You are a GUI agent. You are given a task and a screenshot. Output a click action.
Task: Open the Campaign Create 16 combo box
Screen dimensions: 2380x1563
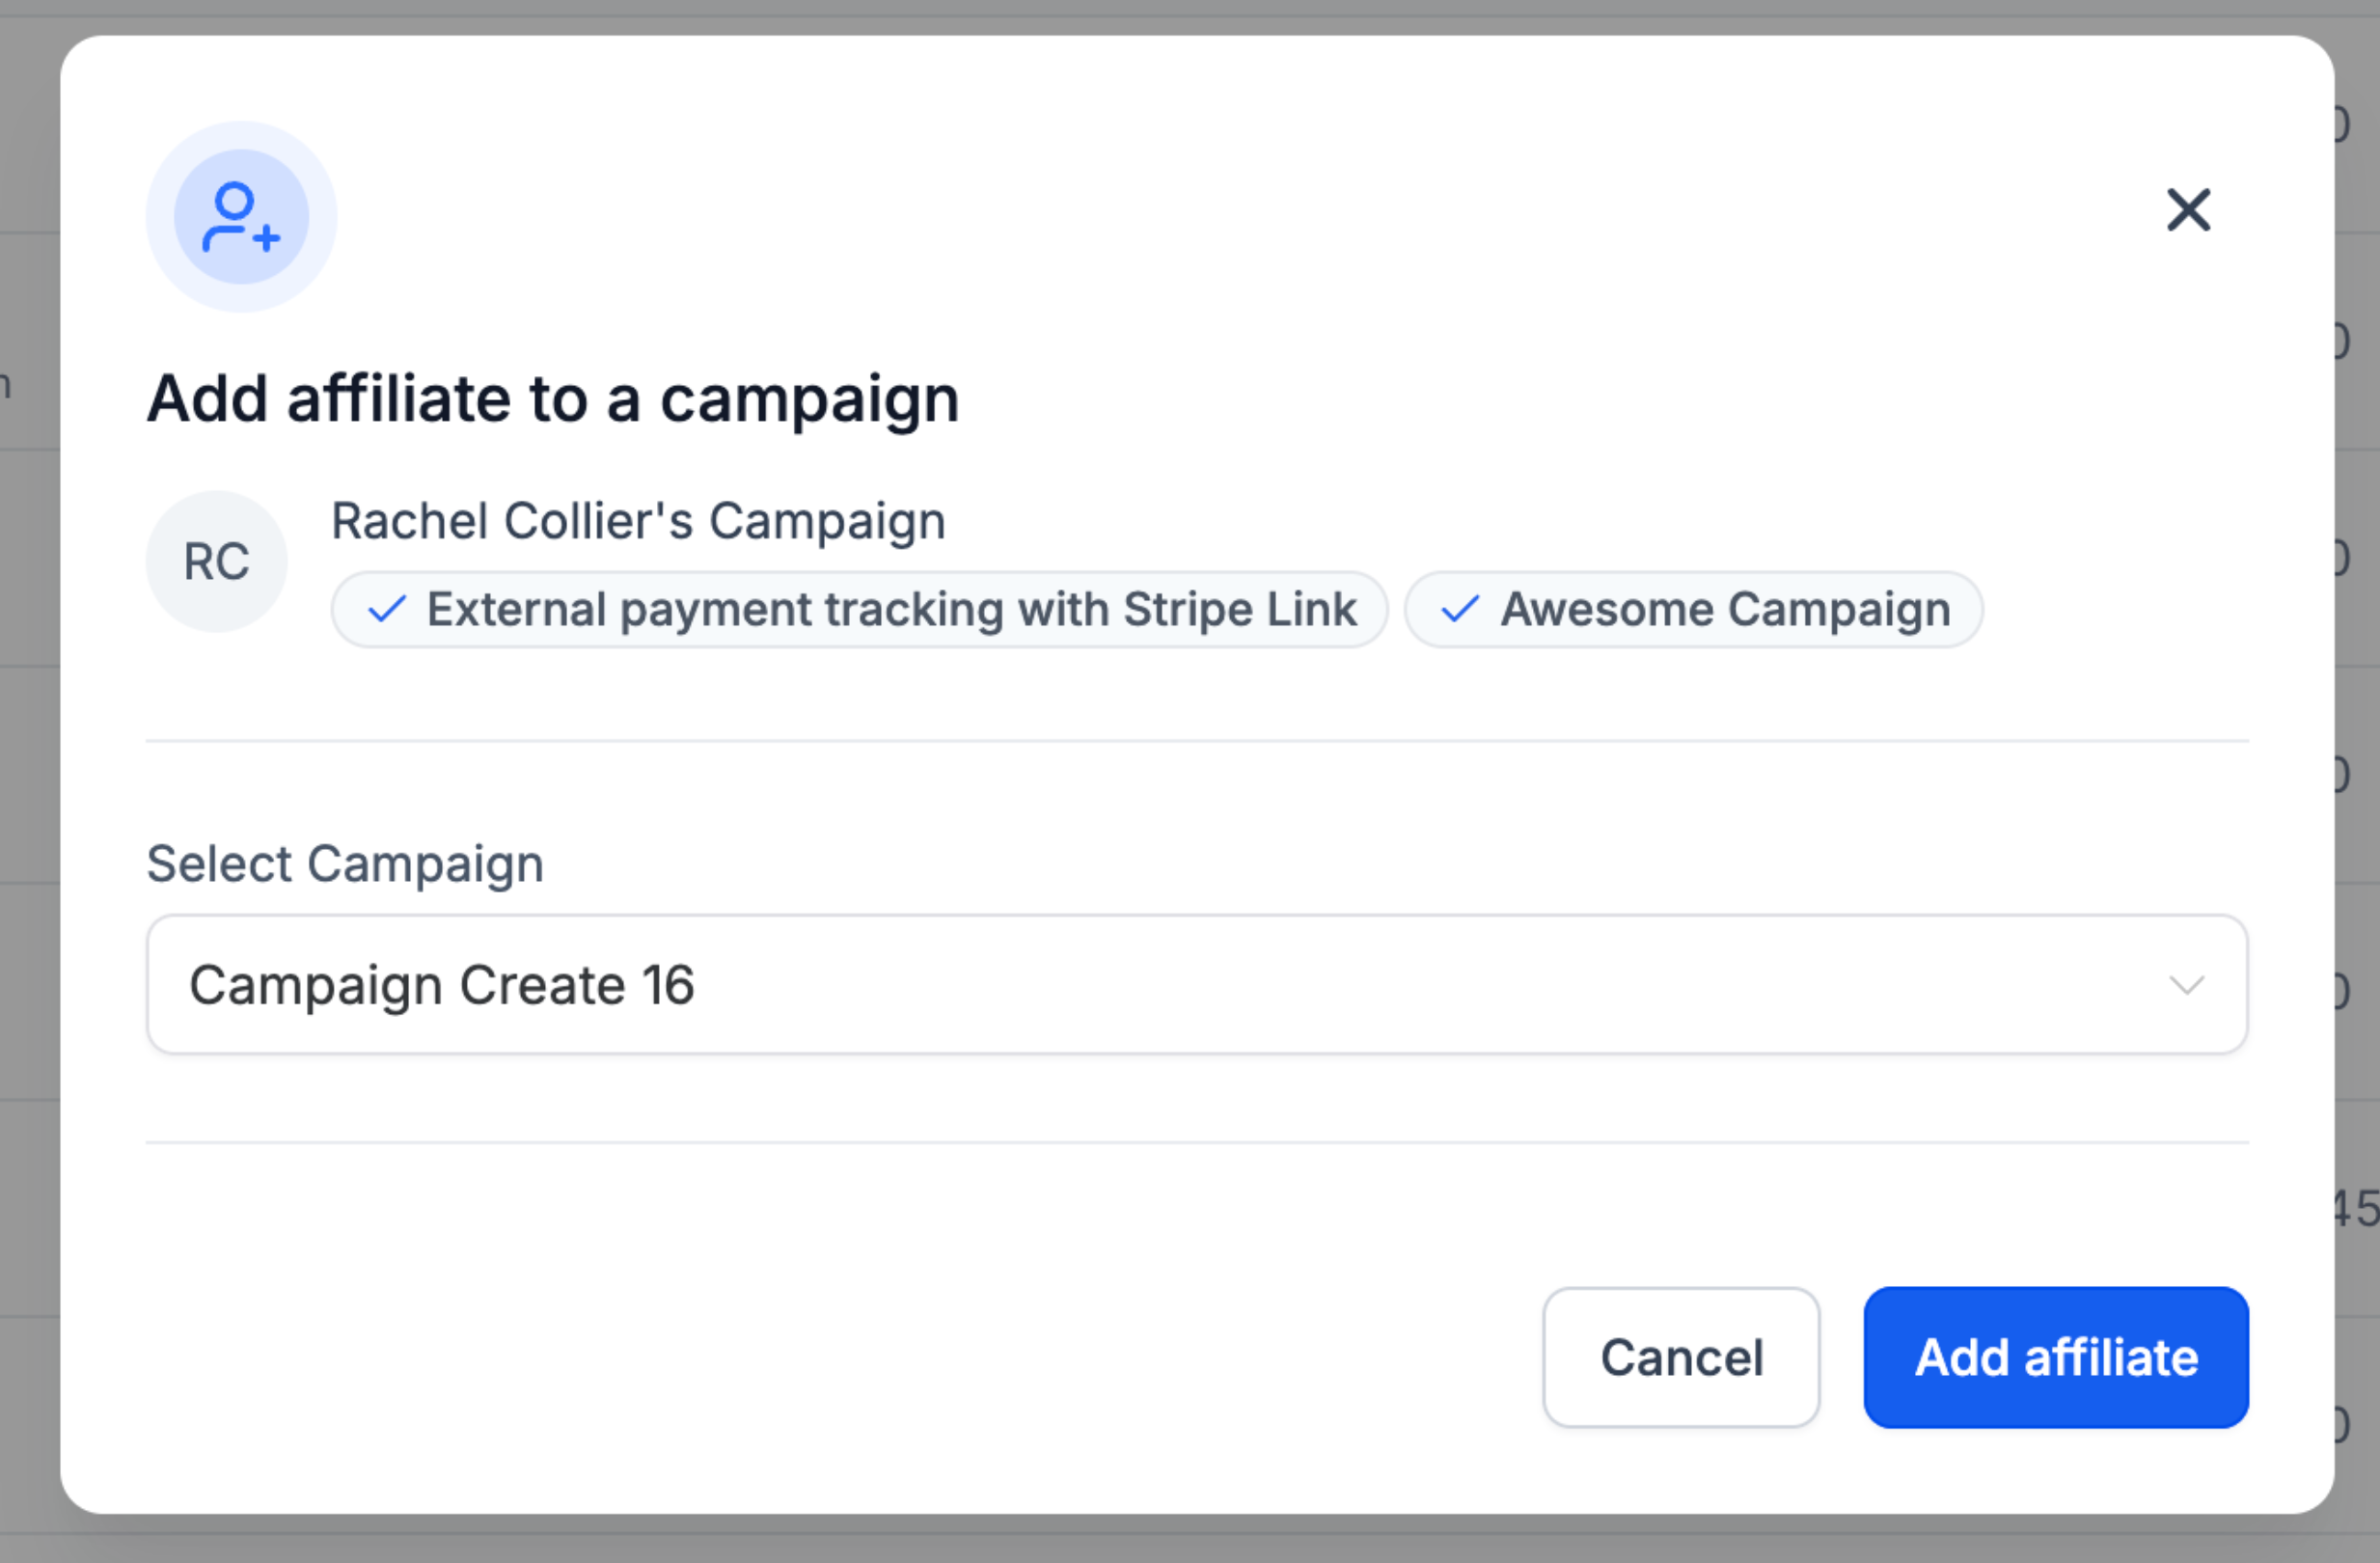click(x=1100, y=985)
